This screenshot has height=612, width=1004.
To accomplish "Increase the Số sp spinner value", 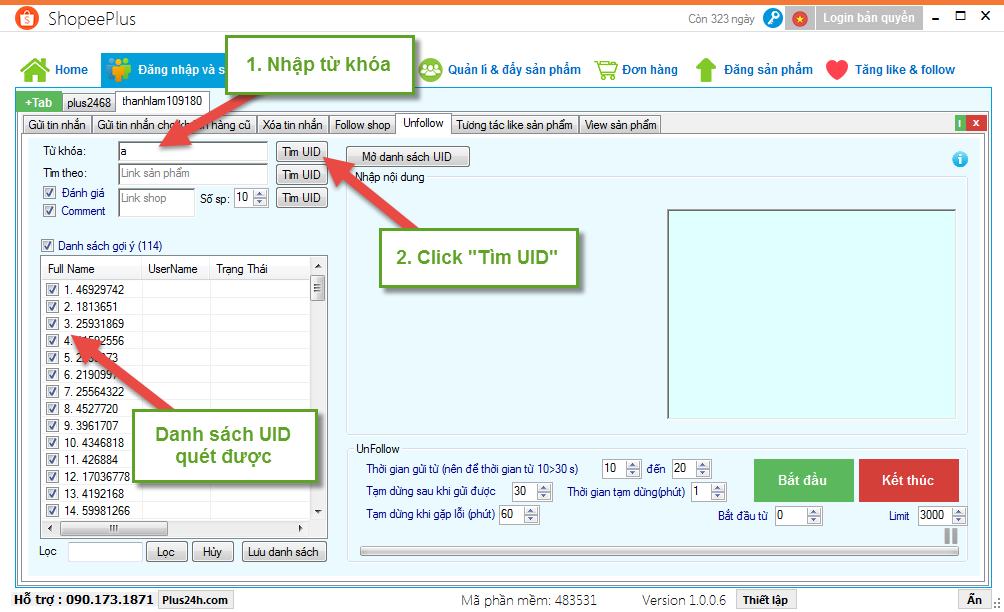I will pos(261,193).
